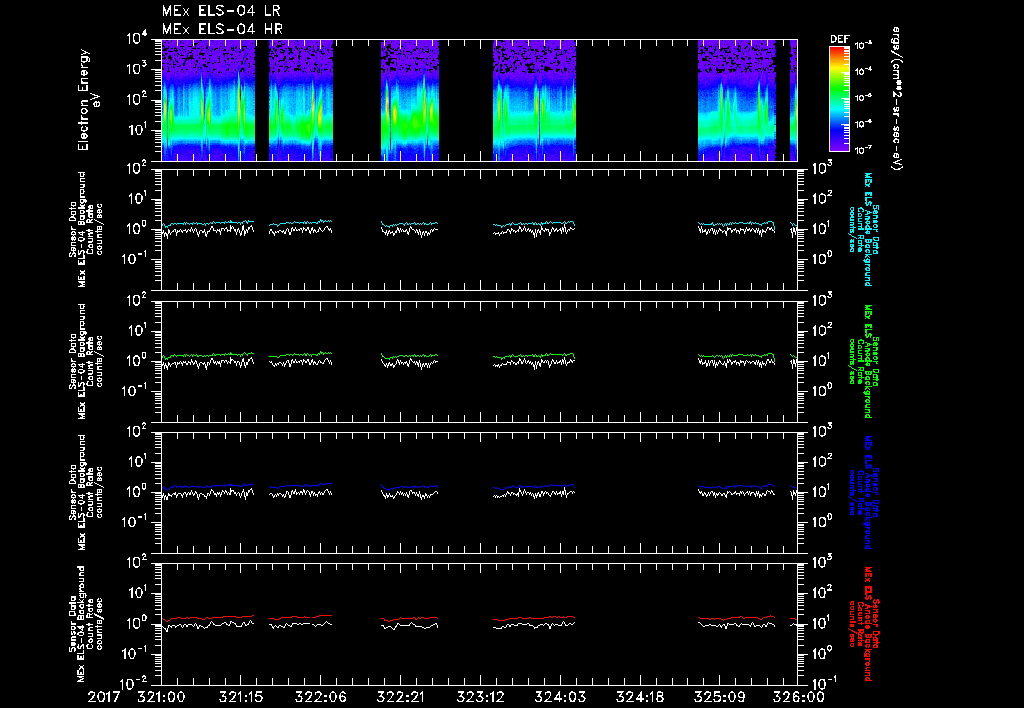The image size is (1024, 708).
Task: Click the green Anode Background Count Rate label
Action: click(x=863, y=361)
